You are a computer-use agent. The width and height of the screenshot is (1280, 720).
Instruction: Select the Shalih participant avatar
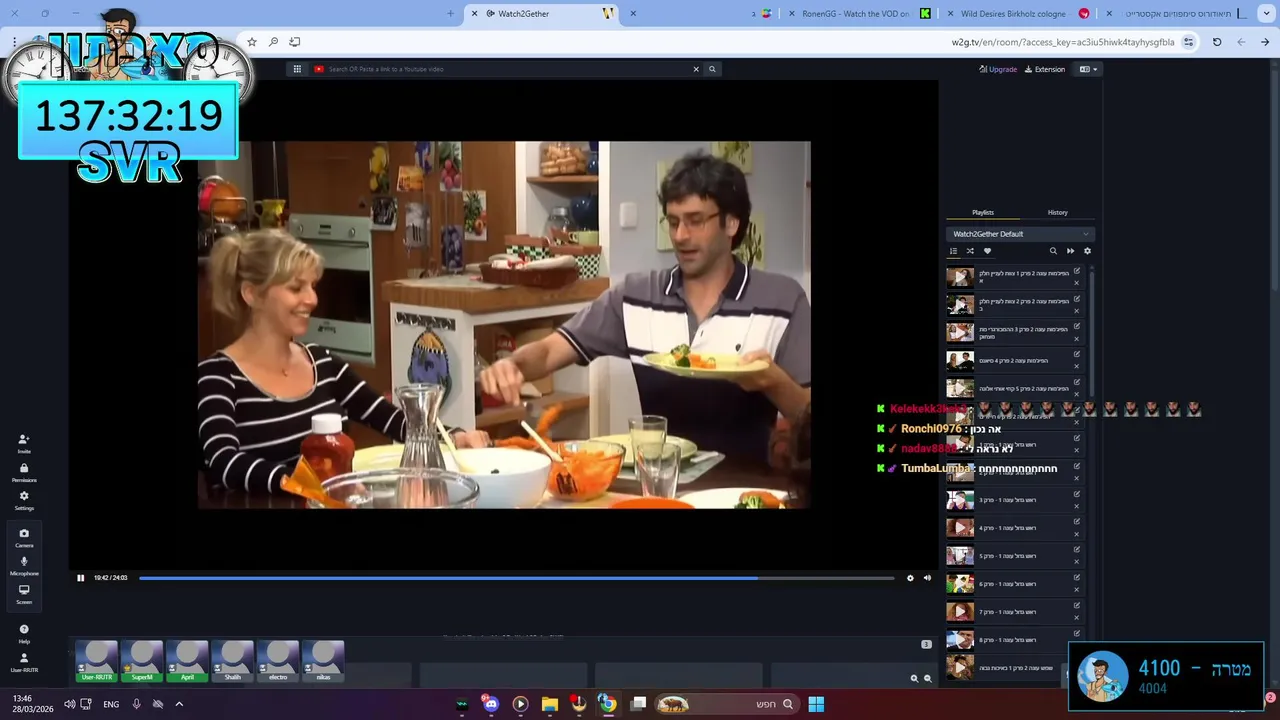click(x=232, y=661)
